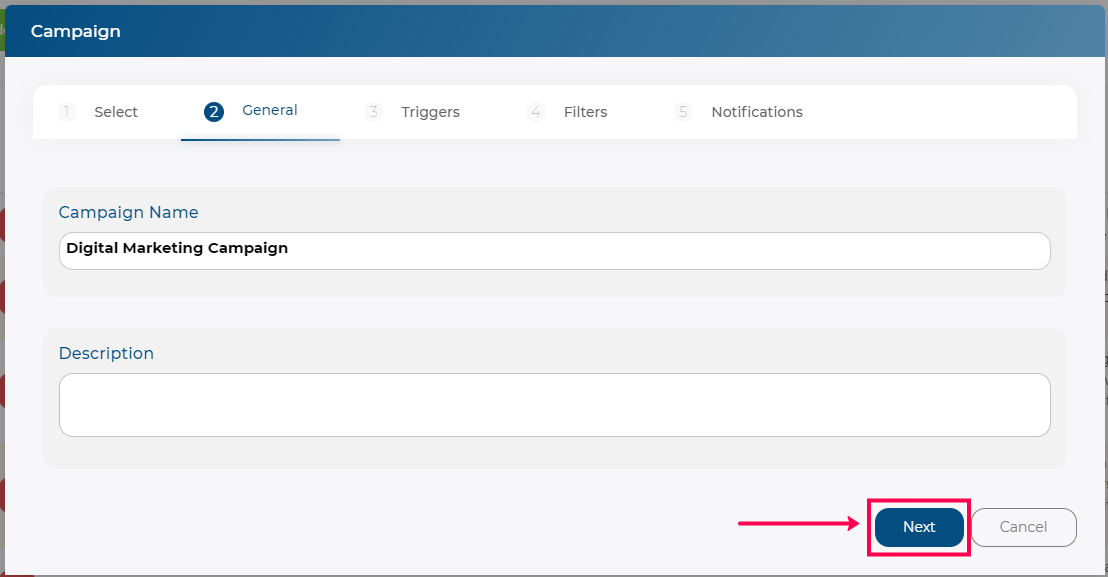Click blank step bar area after Notifications

tap(940, 112)
